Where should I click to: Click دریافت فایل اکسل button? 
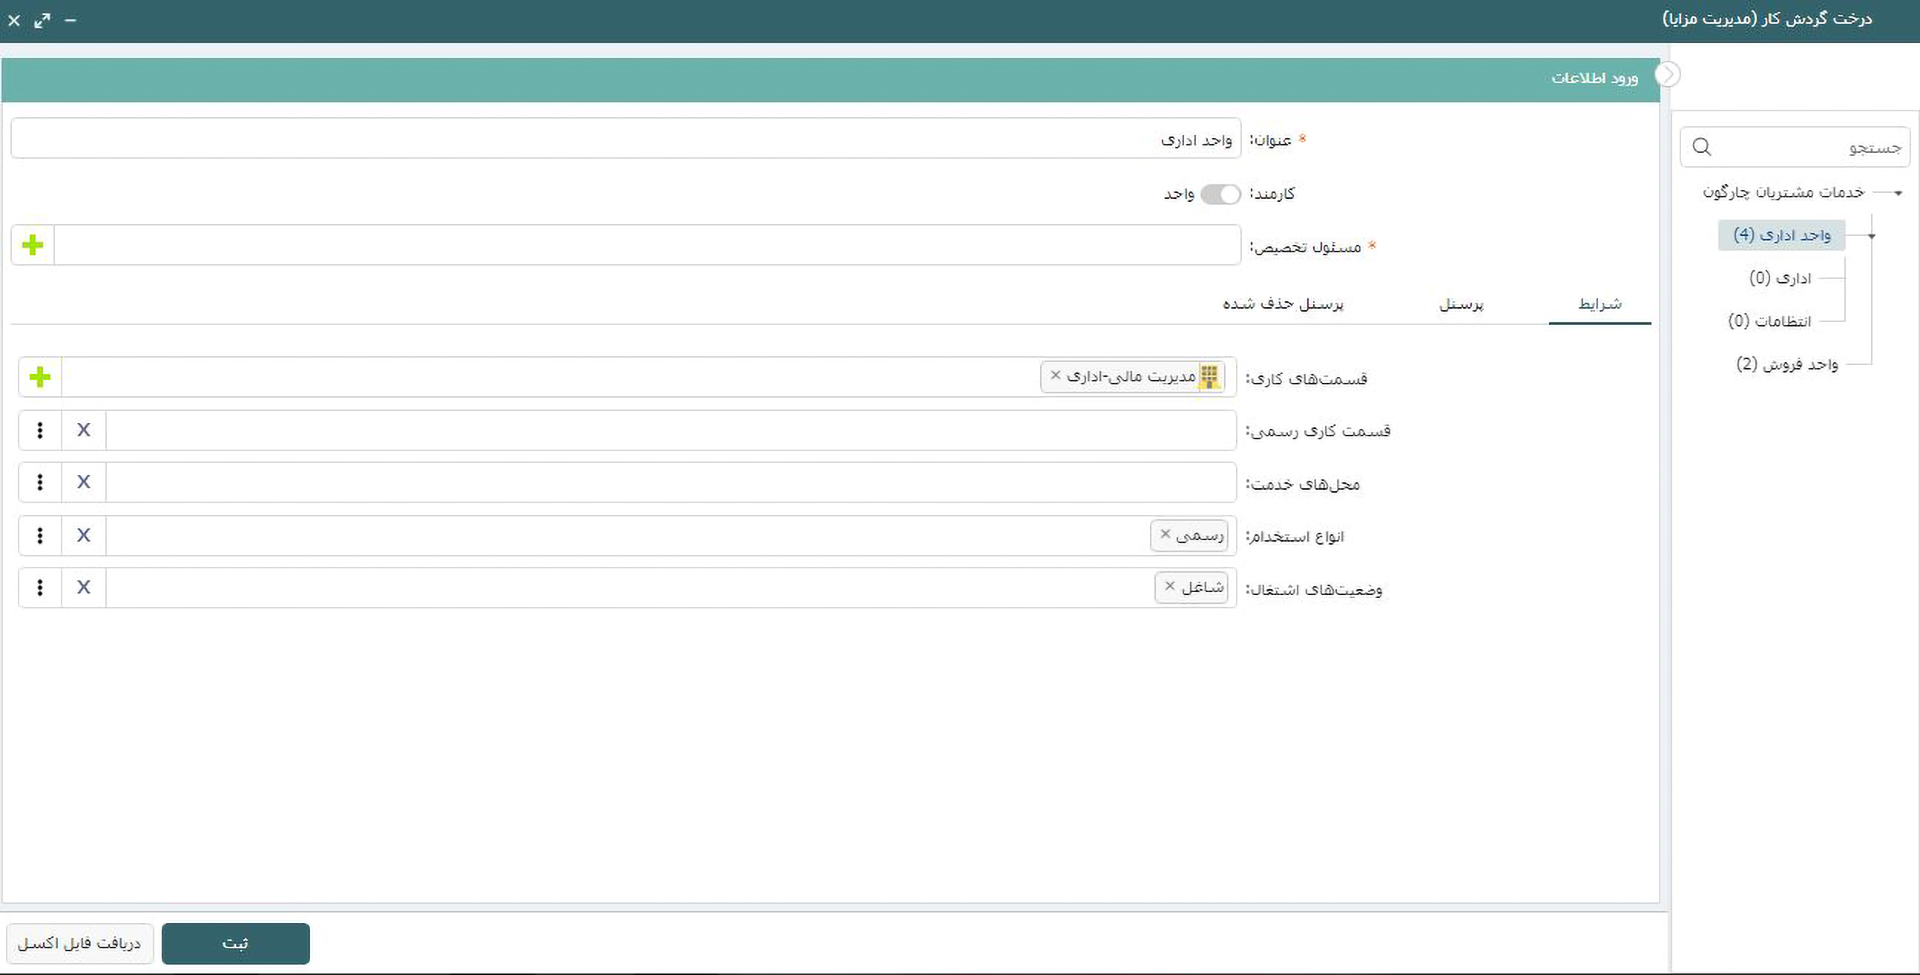tap(80, 943)
